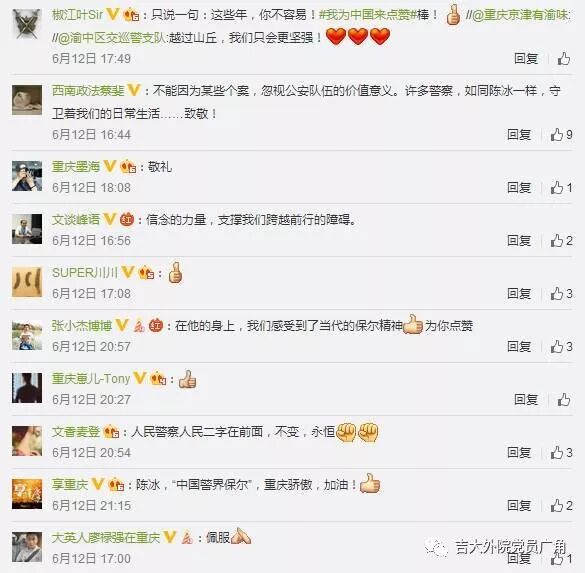The image size is (585, 573).
Task: Reply to the 重庆墨海 敬礼 comment
Action: pos(519,188)
